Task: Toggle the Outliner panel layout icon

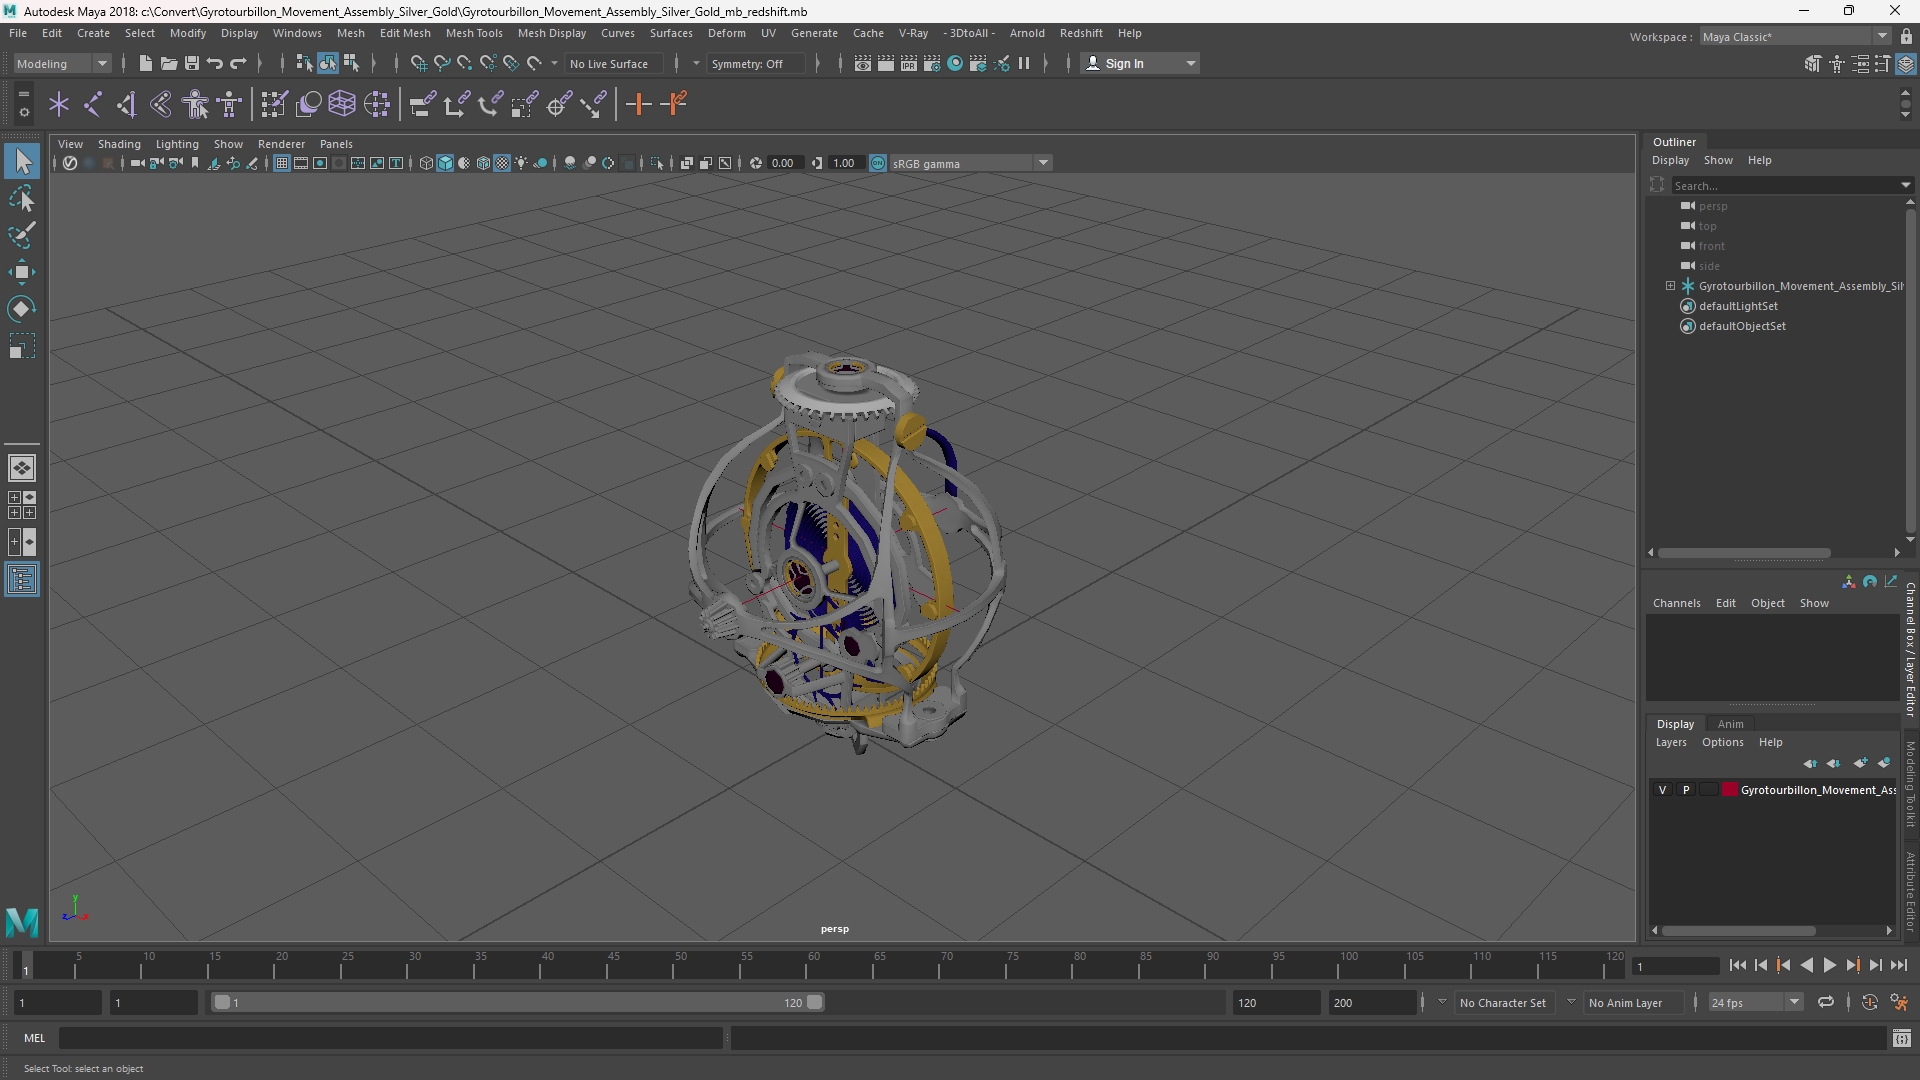Action: [x=22, y=580]
